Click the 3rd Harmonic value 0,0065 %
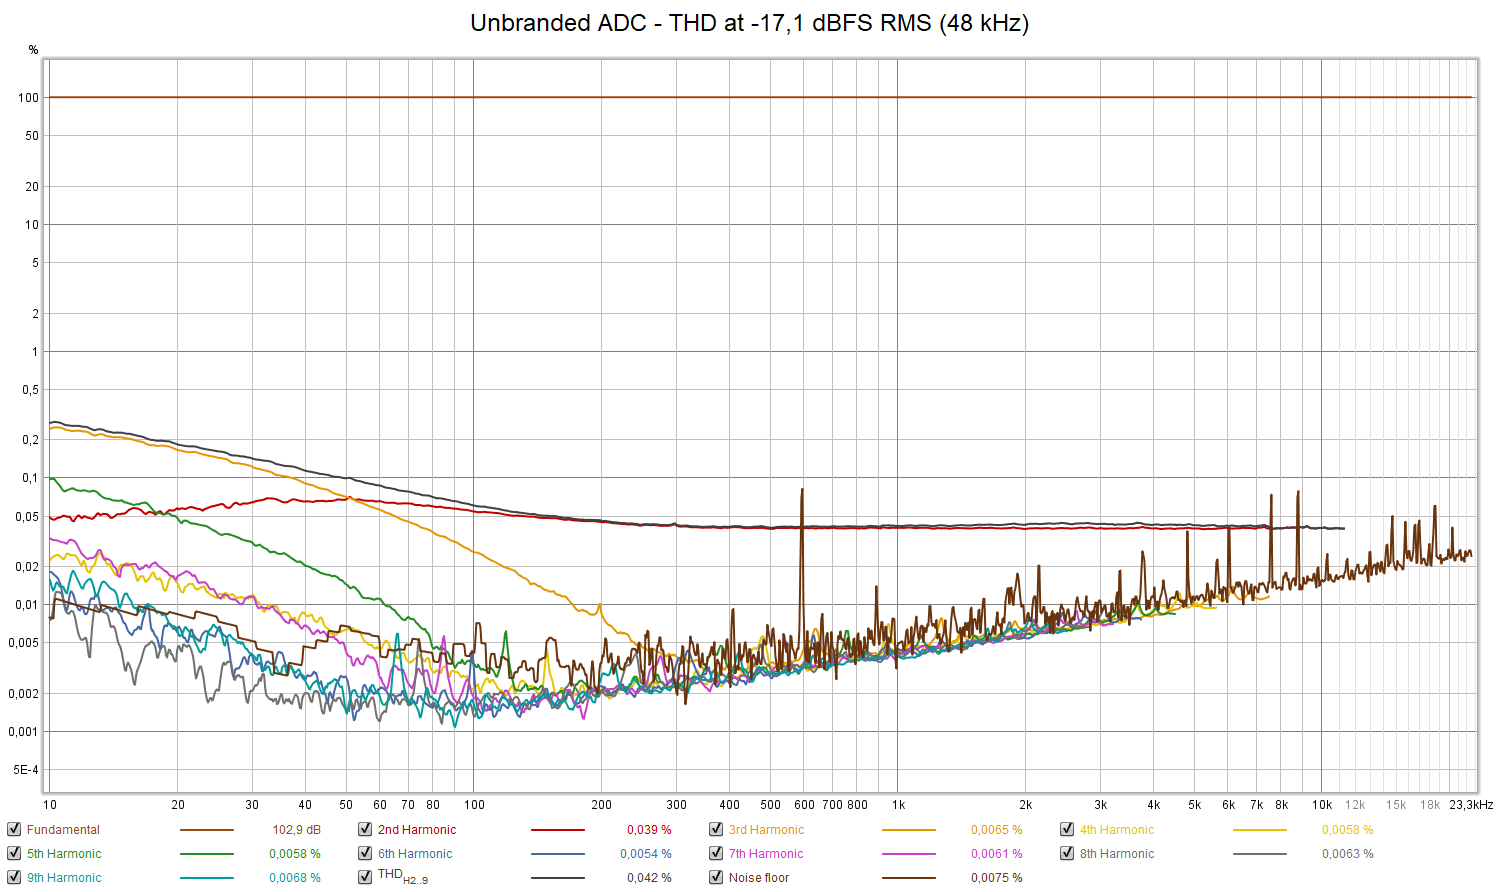Image resolution: width=1499 pixels, height=892 pixels. click(x=997, y=830)
